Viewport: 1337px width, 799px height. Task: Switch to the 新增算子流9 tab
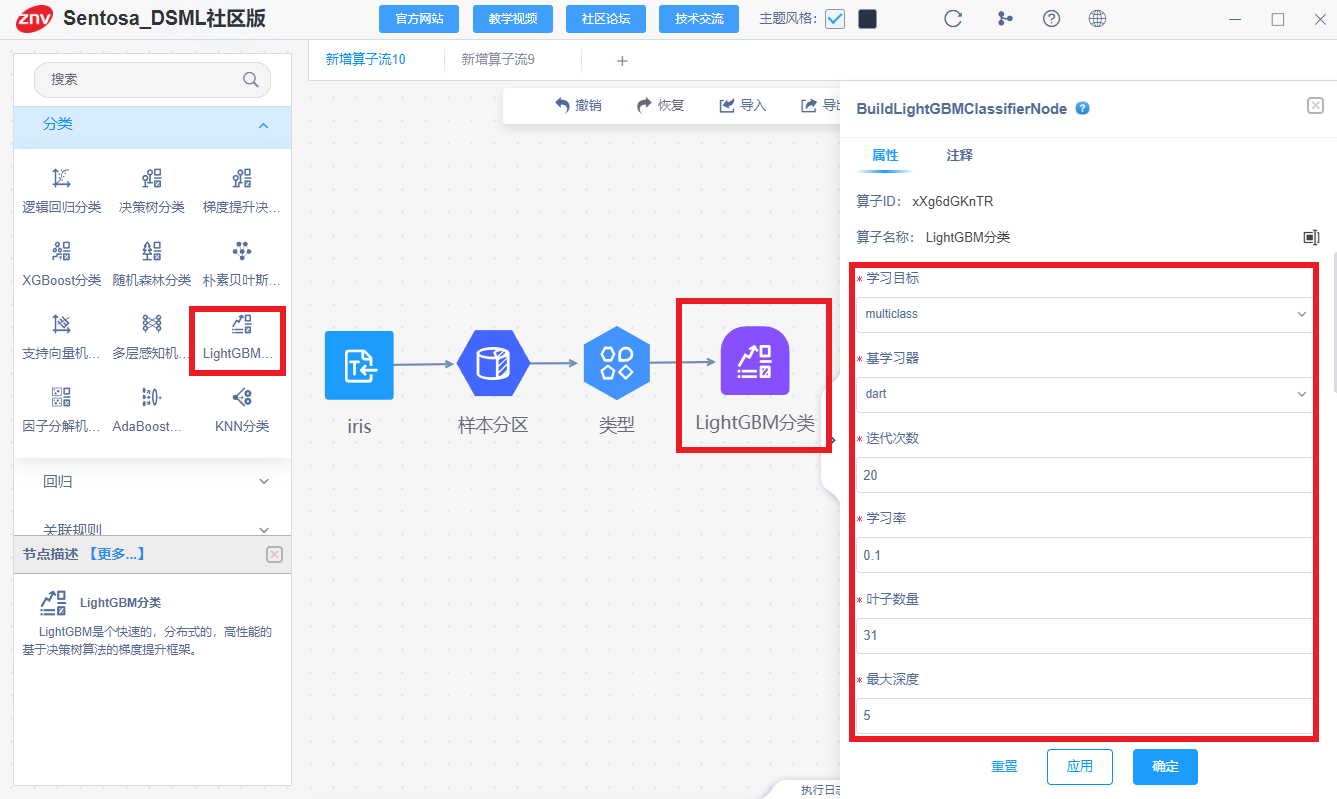pos(498,60)
